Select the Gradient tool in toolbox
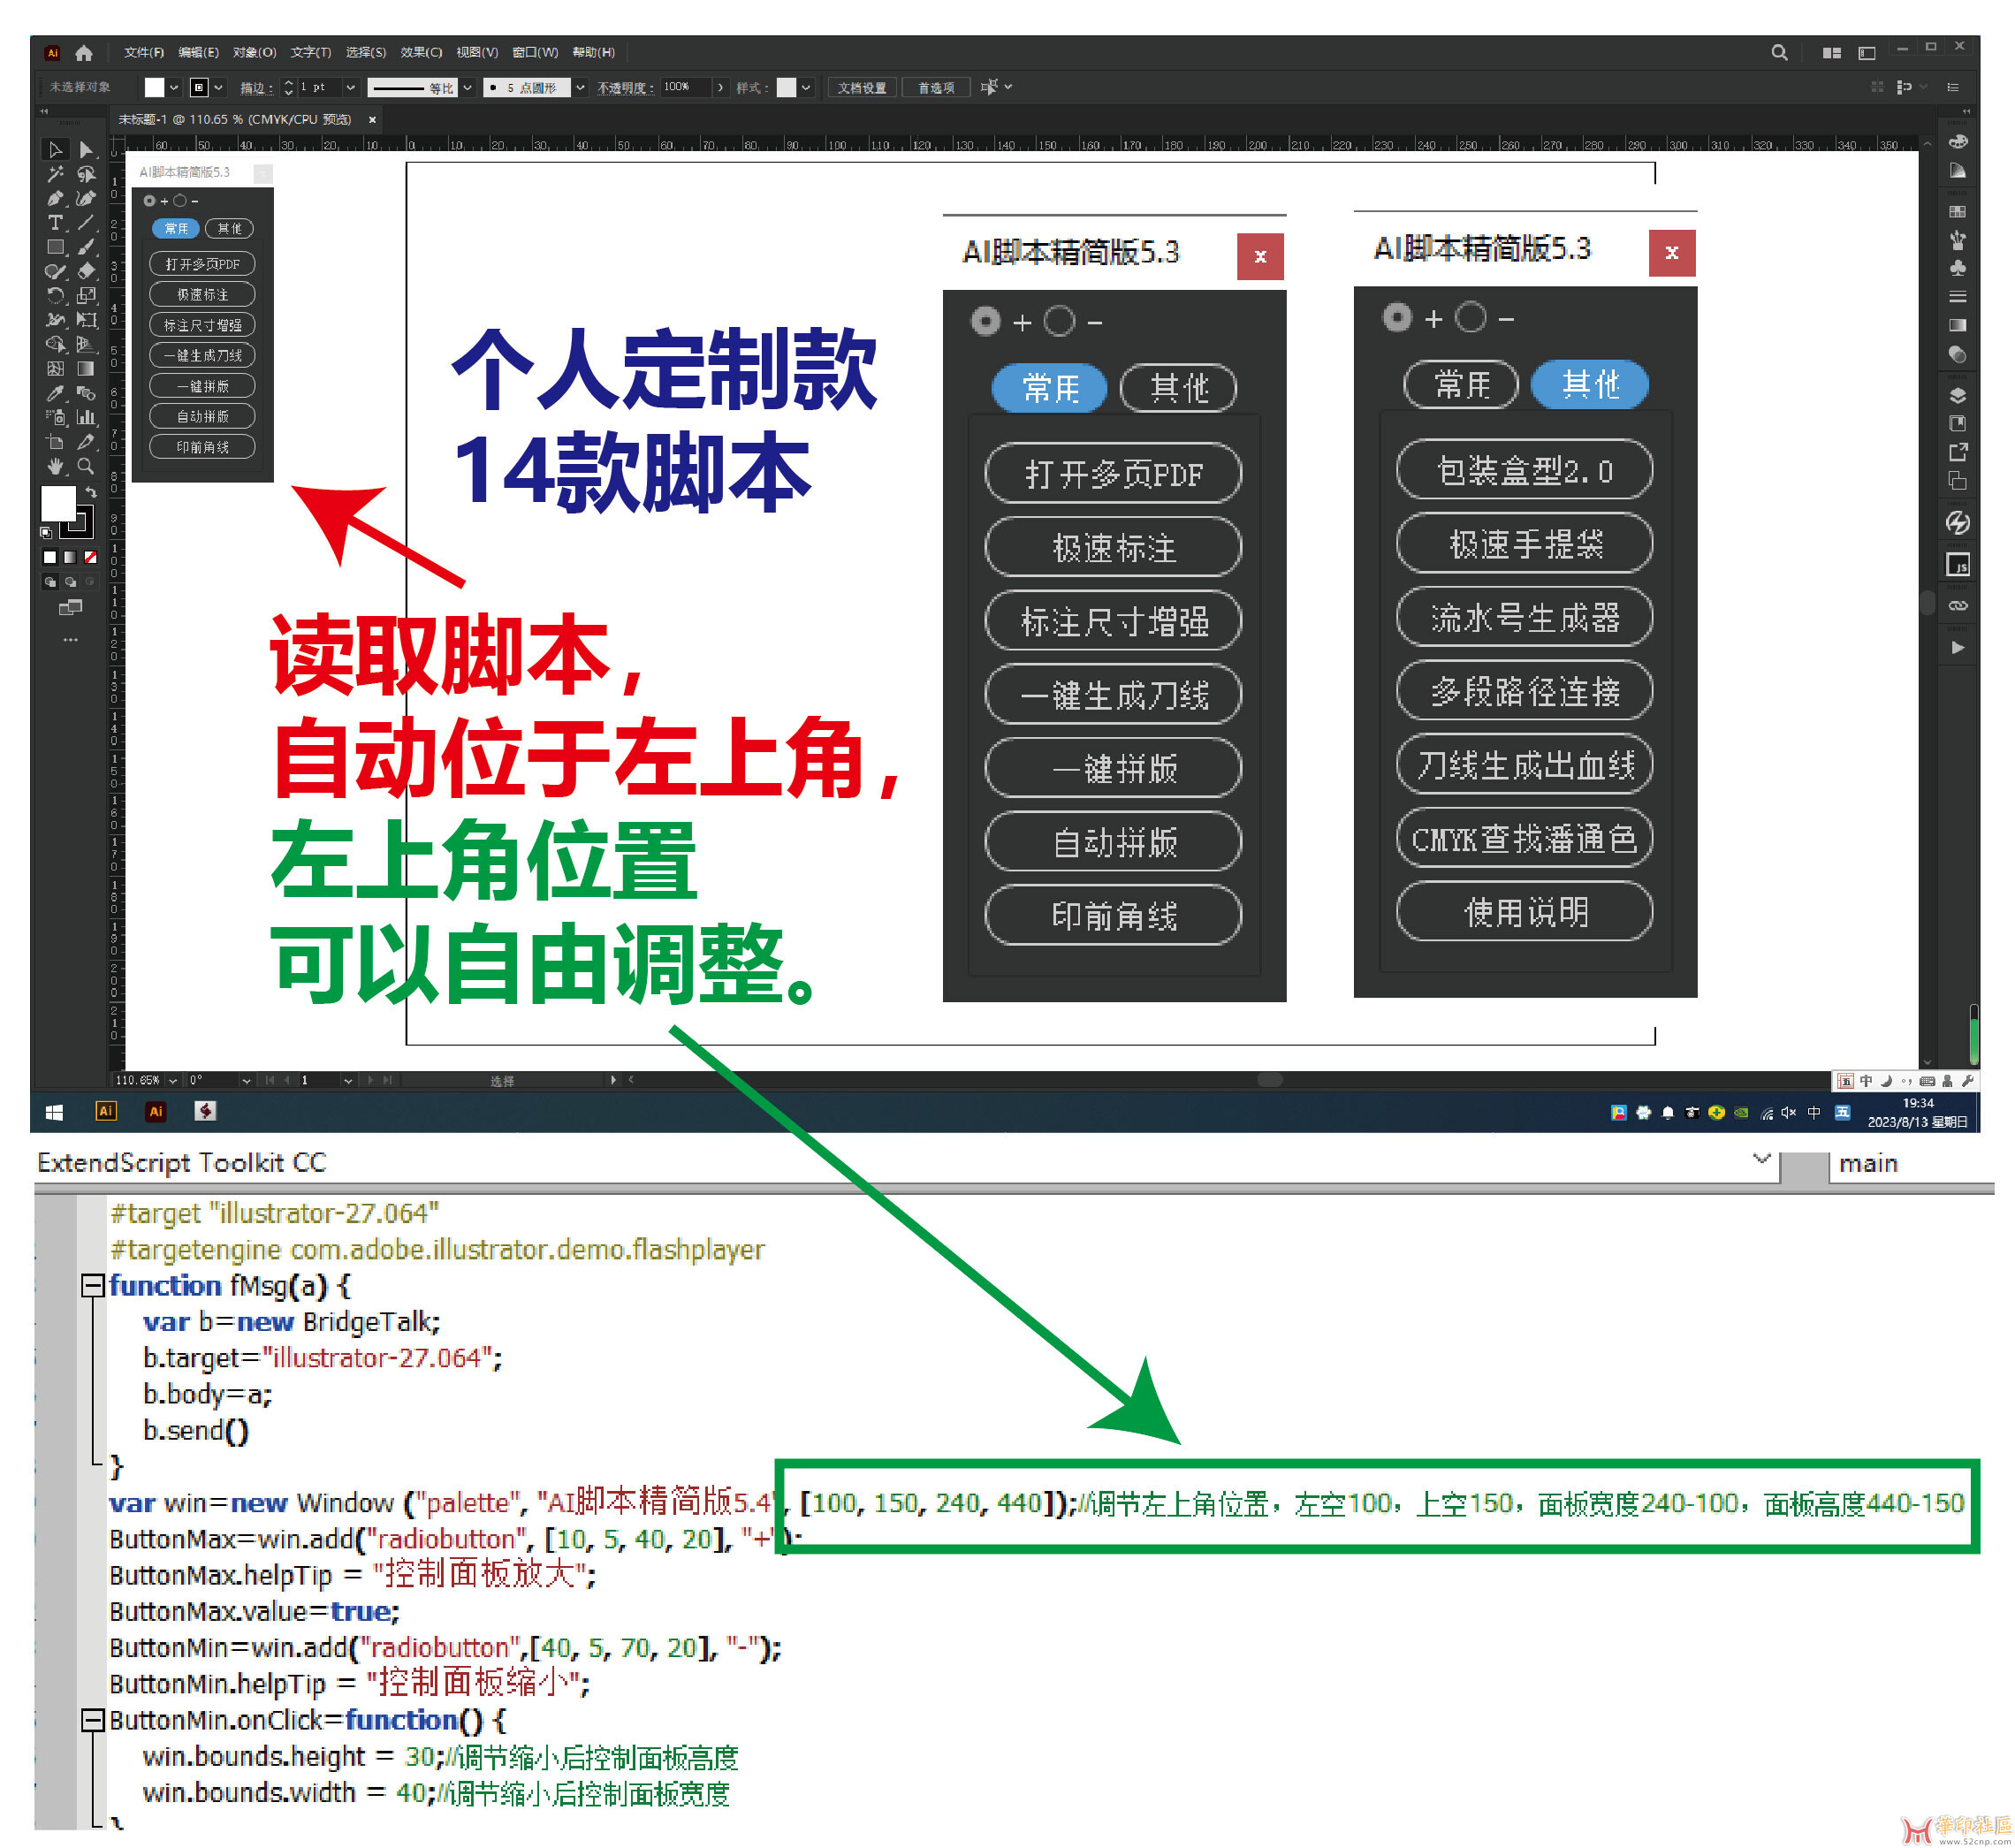Image resolution: width=2015 pixels, height=1848 pixels. [86, 369]
